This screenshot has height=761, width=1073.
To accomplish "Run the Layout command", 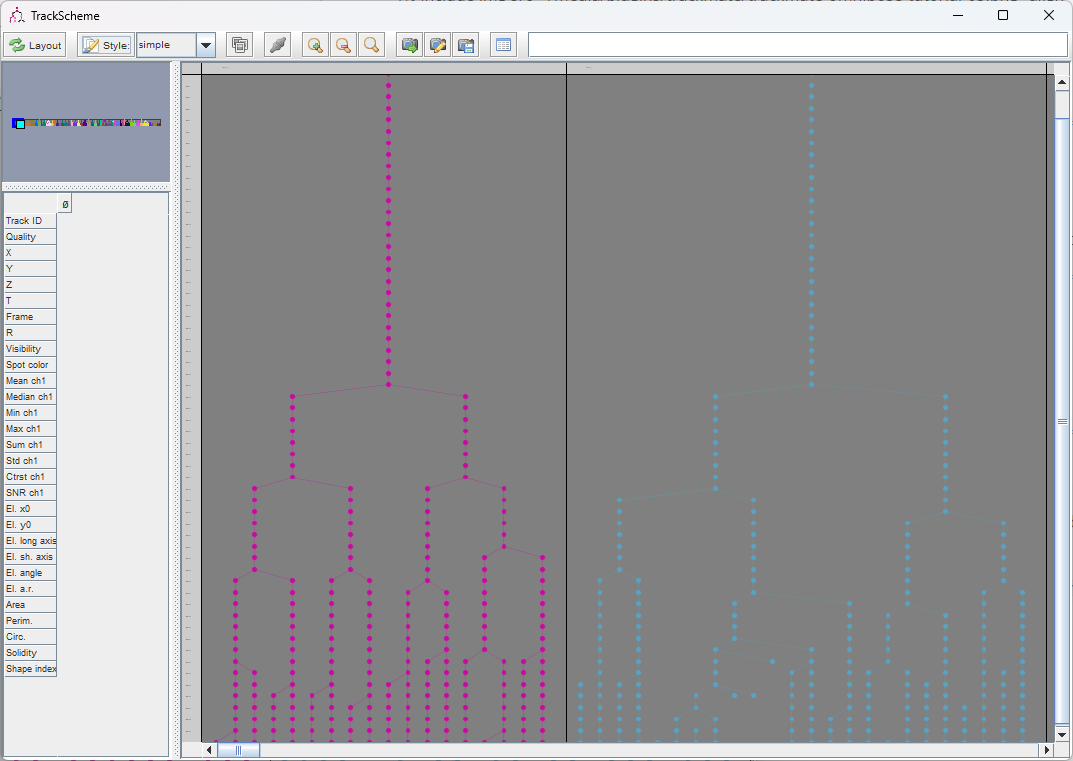I will click(x=35, y=44).
